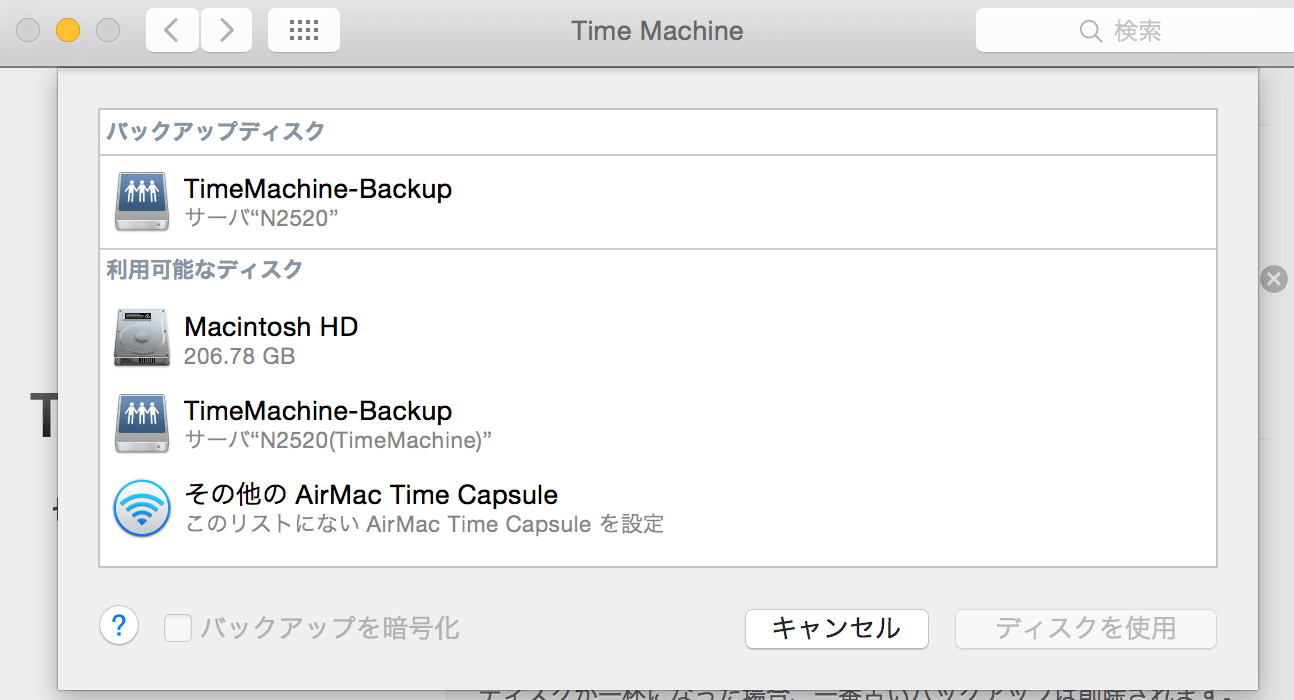
Task: Open help with the question mark button
Action: click(118, 627)
